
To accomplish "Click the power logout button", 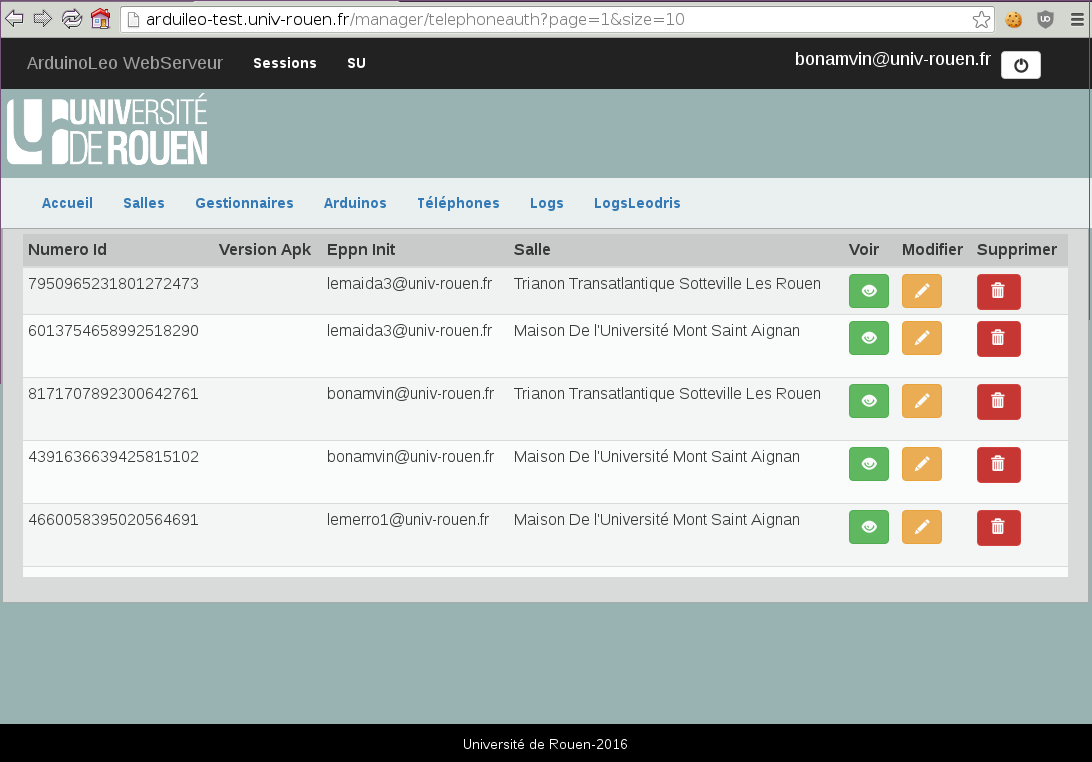I will click(1020, 65).
